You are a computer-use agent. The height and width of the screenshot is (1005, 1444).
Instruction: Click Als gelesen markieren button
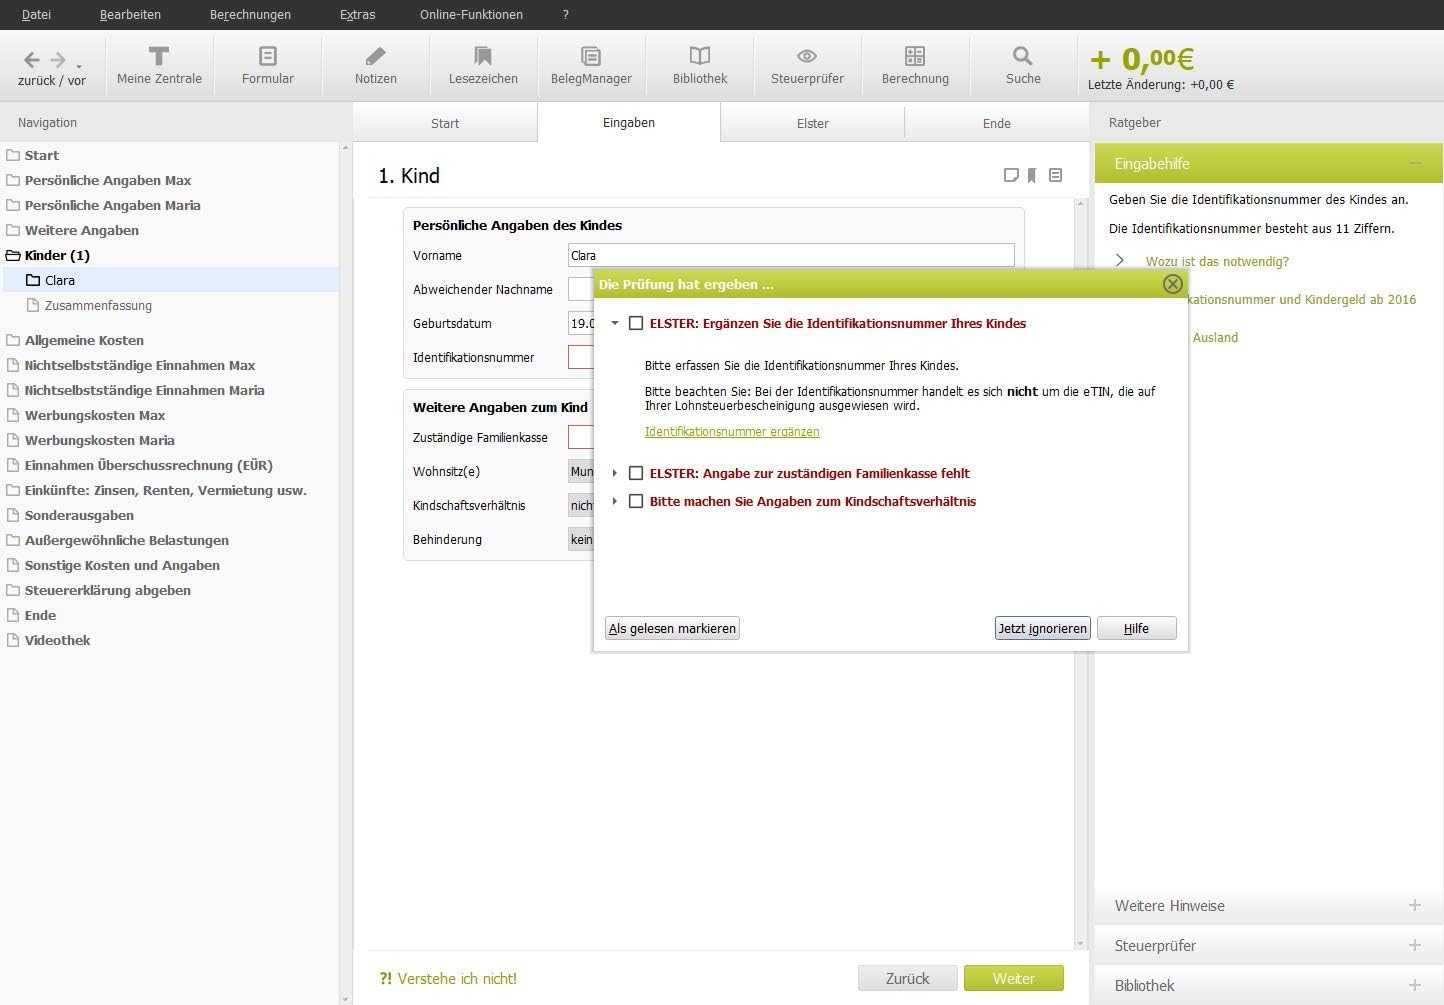tap(673, 628)
